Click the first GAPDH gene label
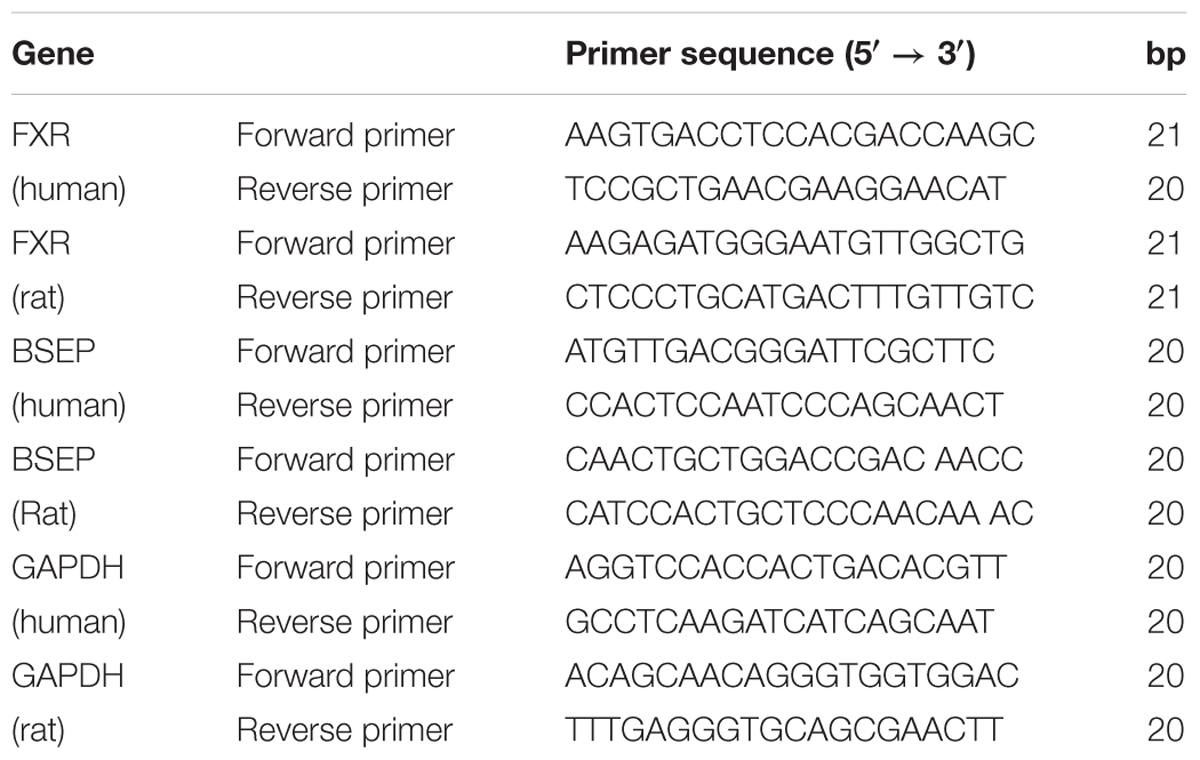This screenshot has height=760, width=1200. [68, 567]
